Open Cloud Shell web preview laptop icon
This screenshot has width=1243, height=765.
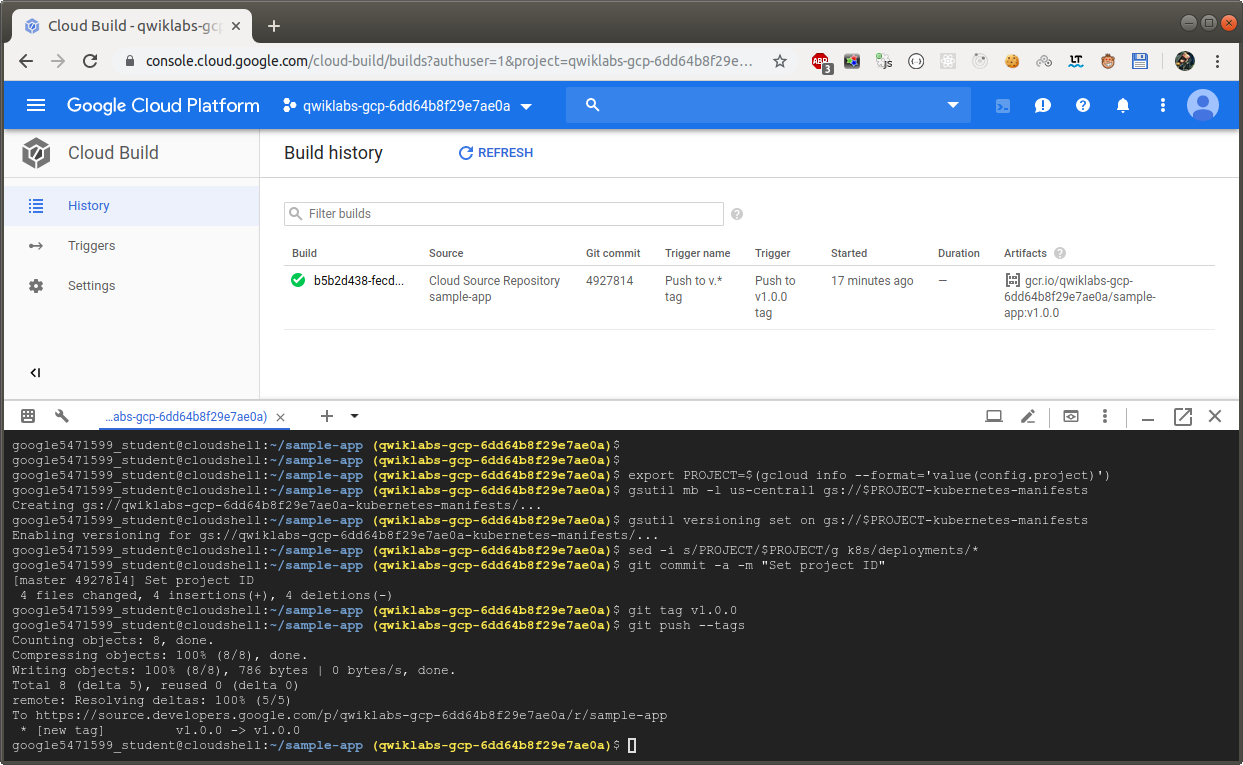click(x=993, y=416)
